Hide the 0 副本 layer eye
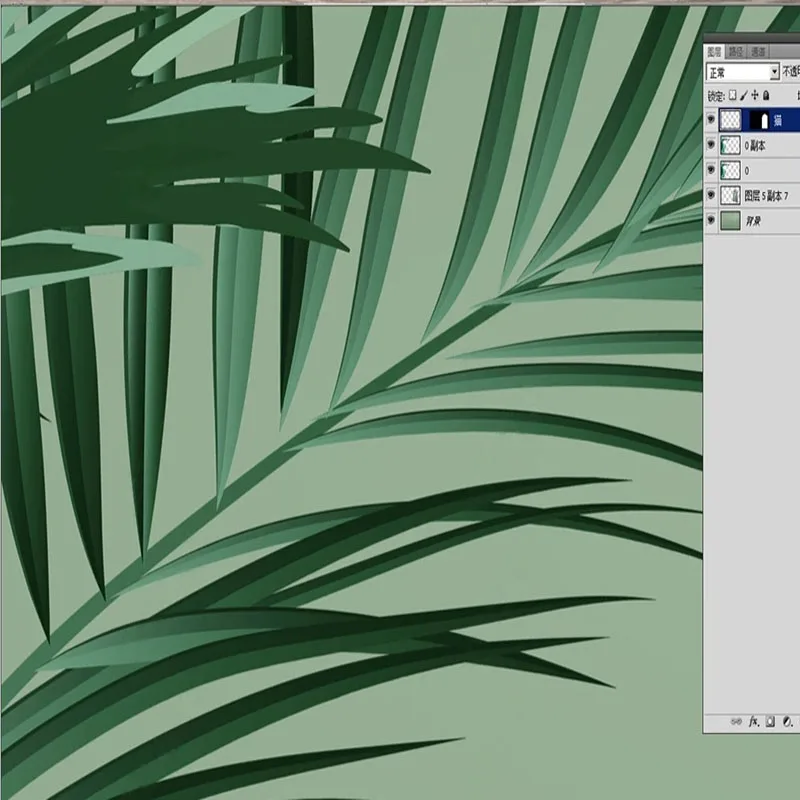This screenshot has height=800, width=800. click(x=711, y=145)
